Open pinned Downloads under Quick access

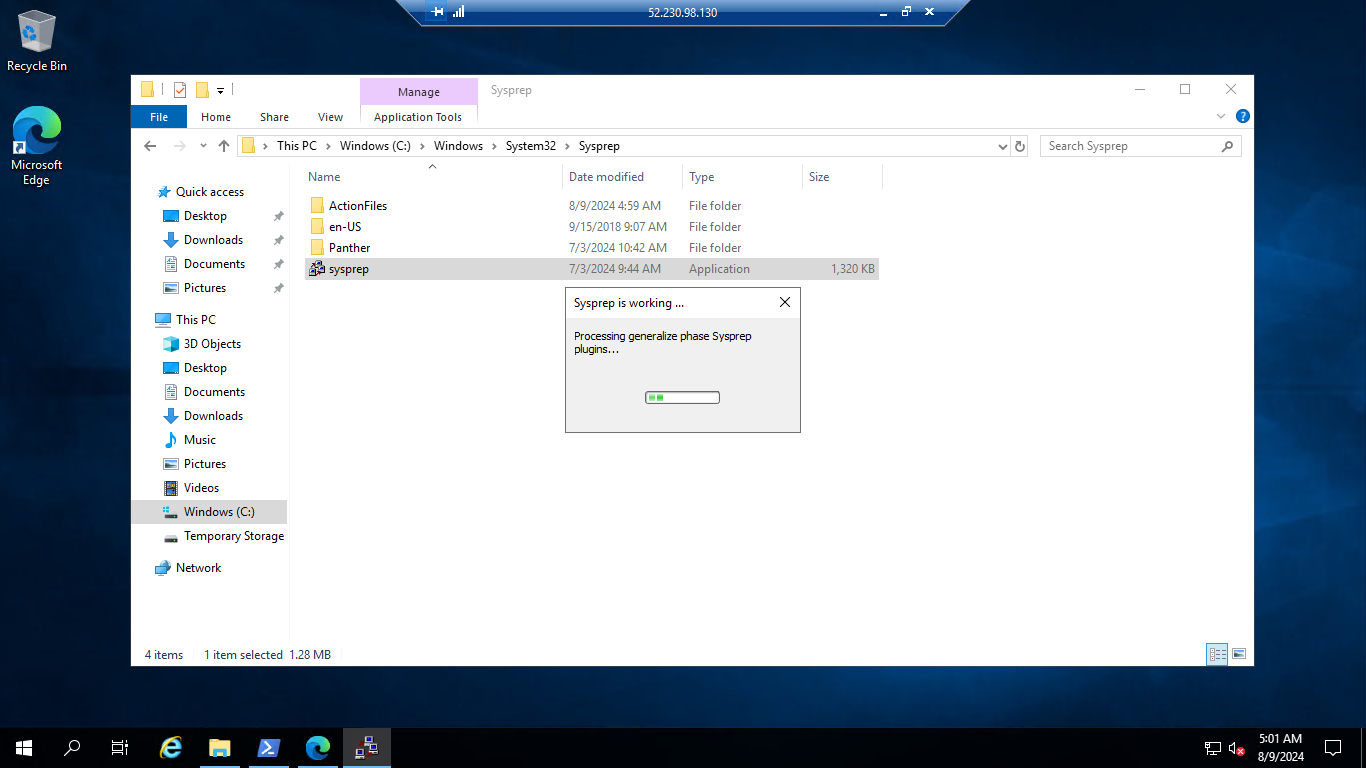(213, 240)
